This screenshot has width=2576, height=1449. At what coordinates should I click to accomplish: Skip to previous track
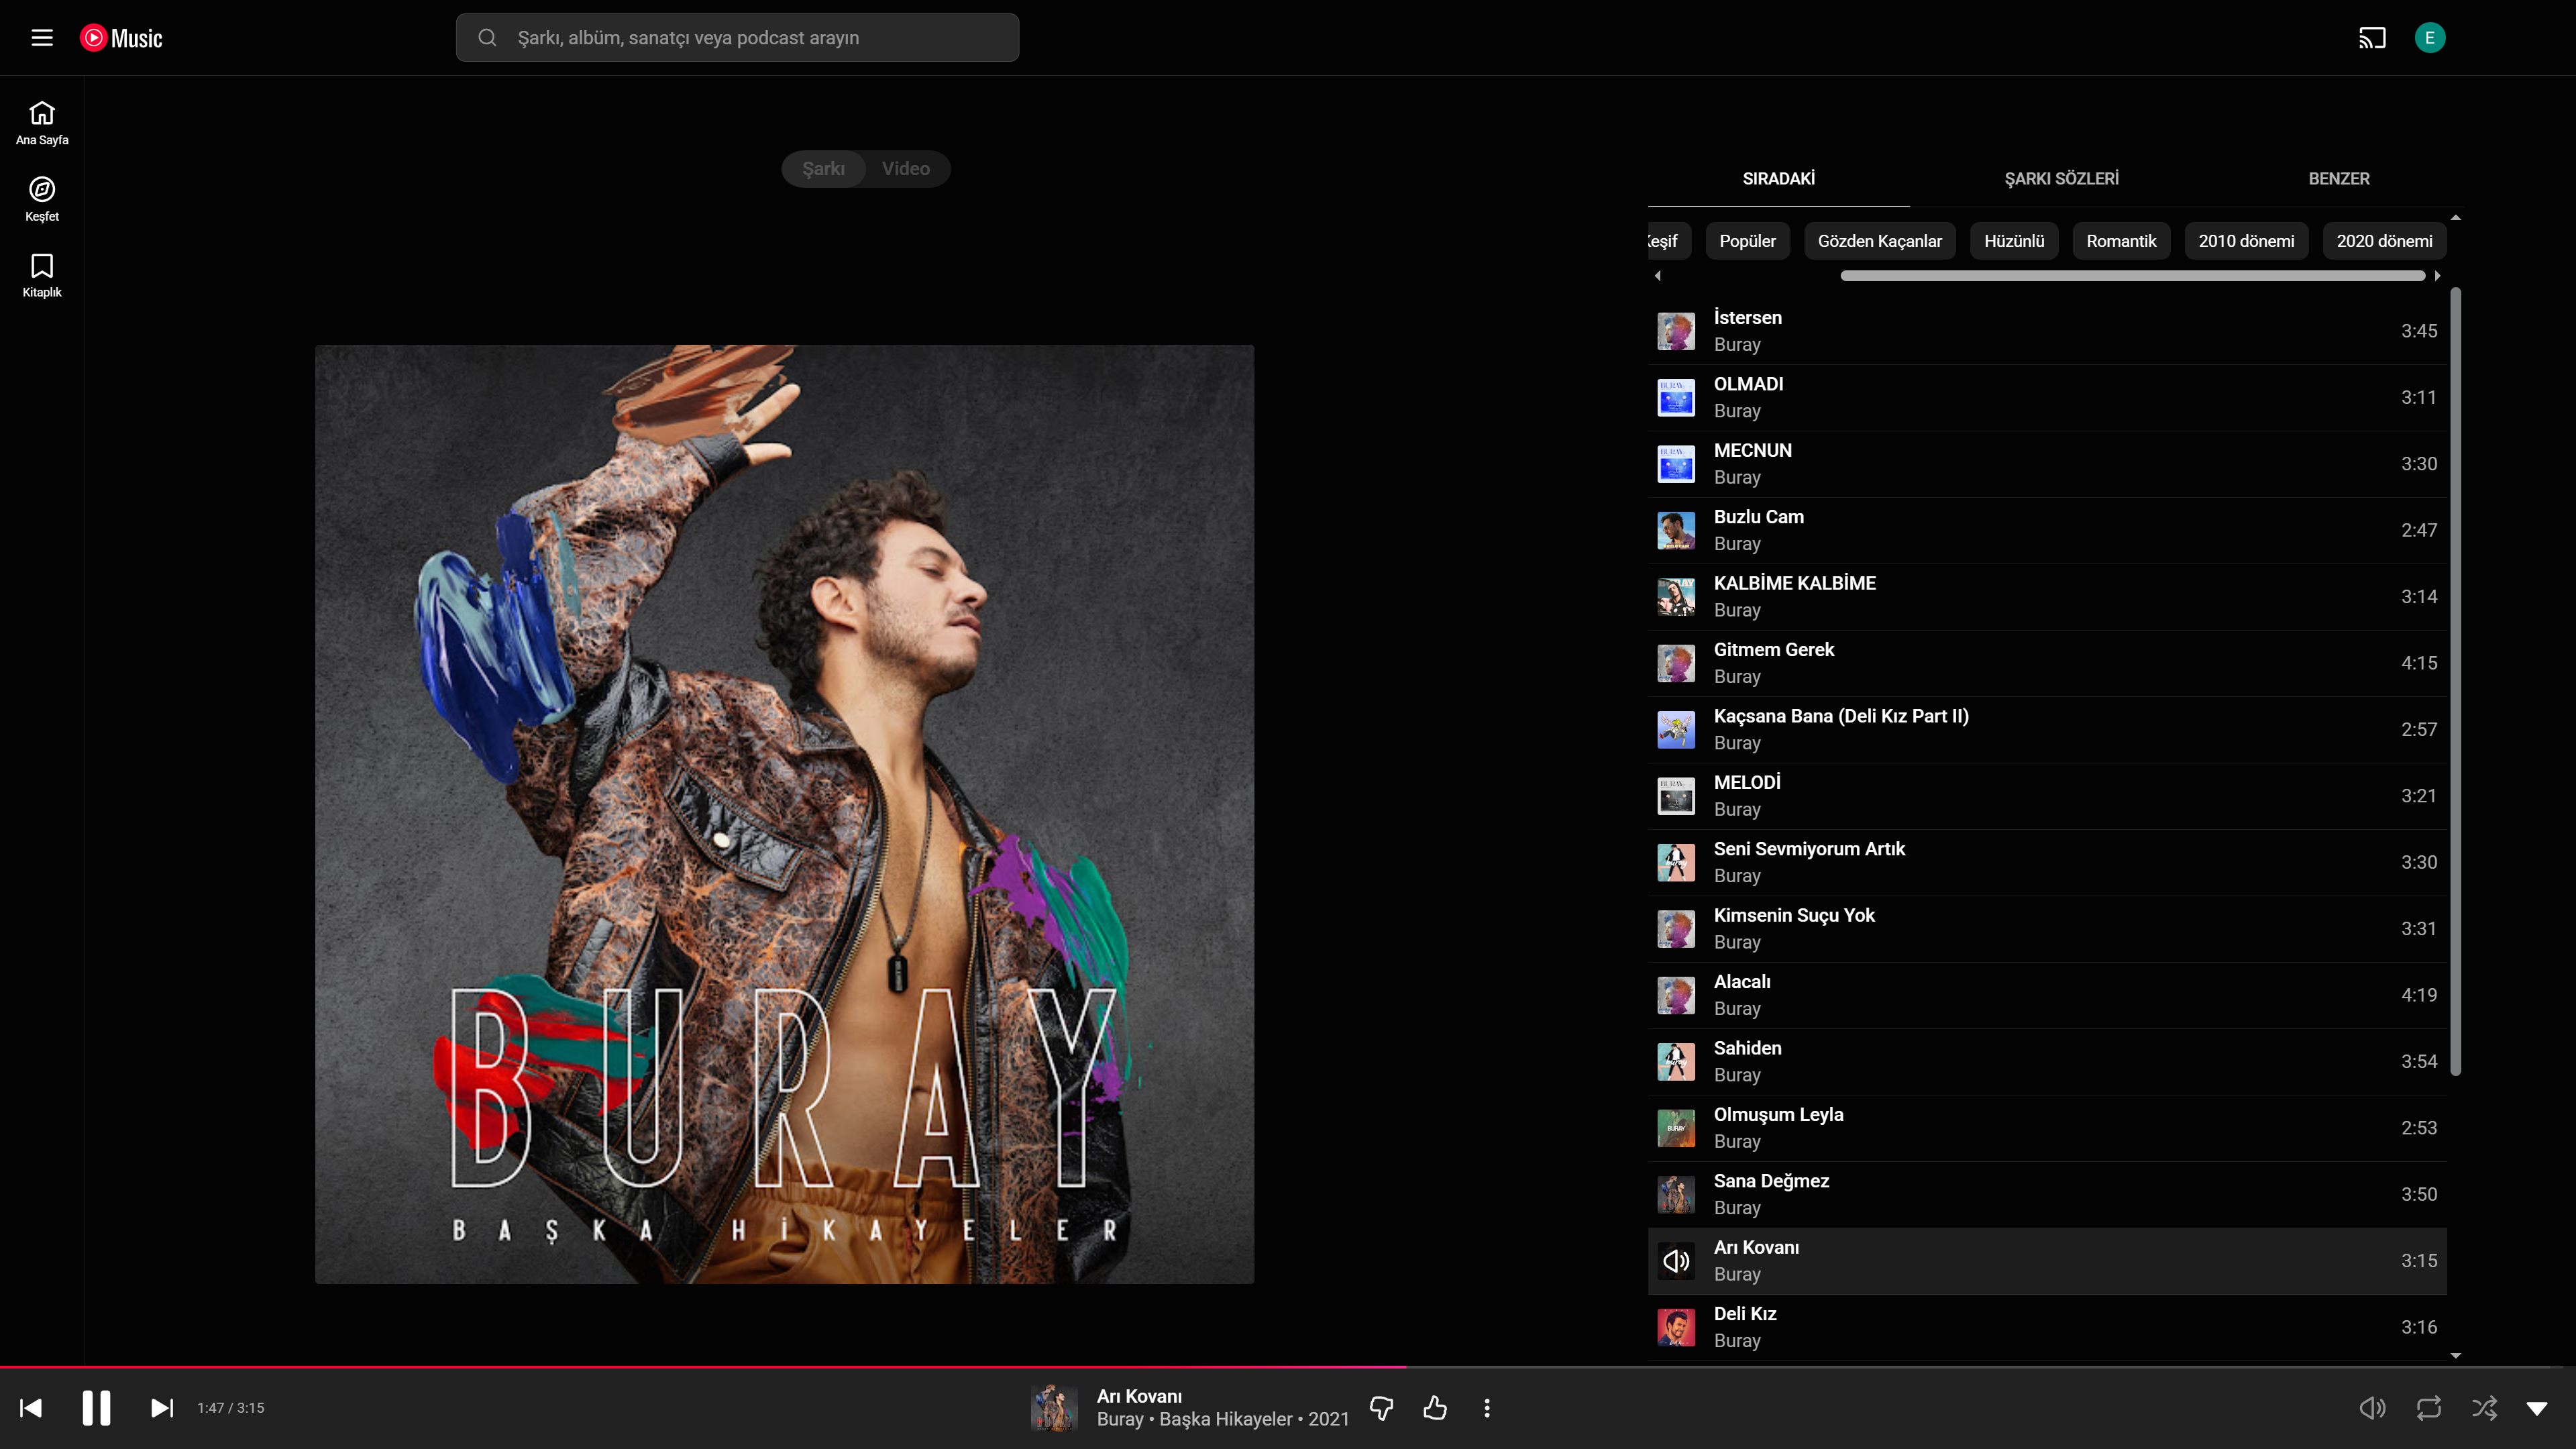coord(31,1408)
